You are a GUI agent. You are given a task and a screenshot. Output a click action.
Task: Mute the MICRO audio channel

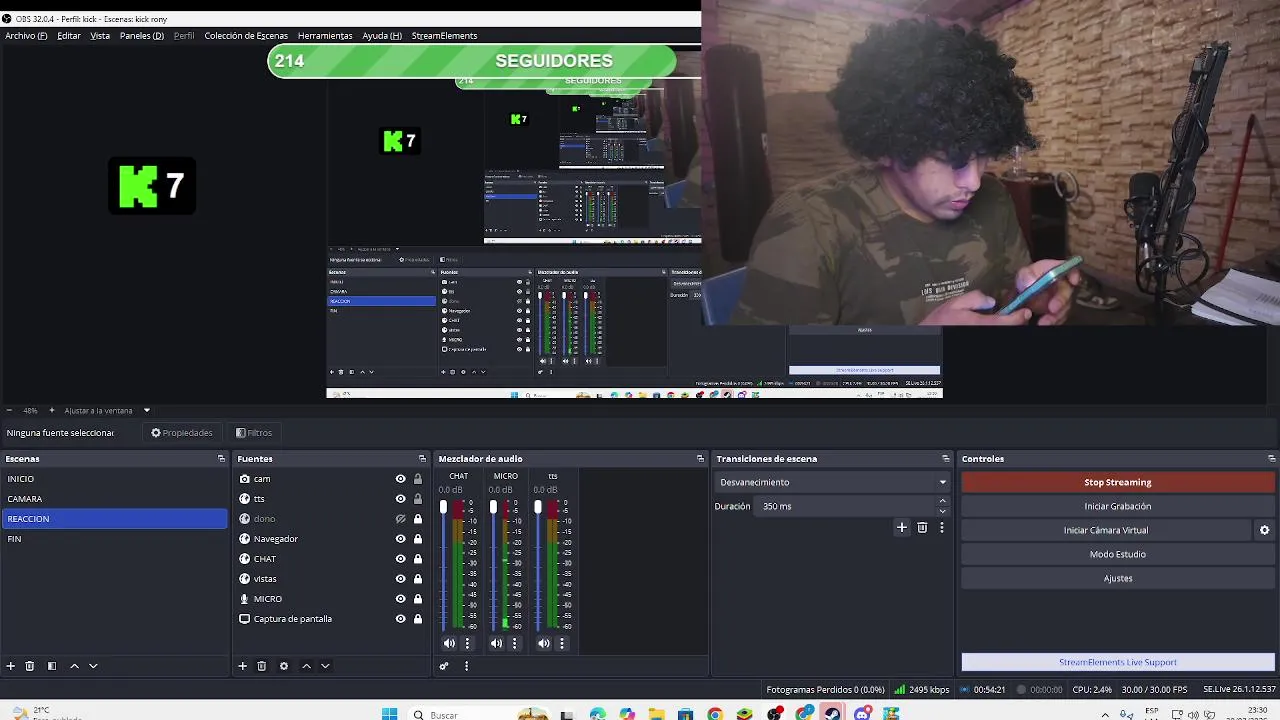tap(496, 643)
